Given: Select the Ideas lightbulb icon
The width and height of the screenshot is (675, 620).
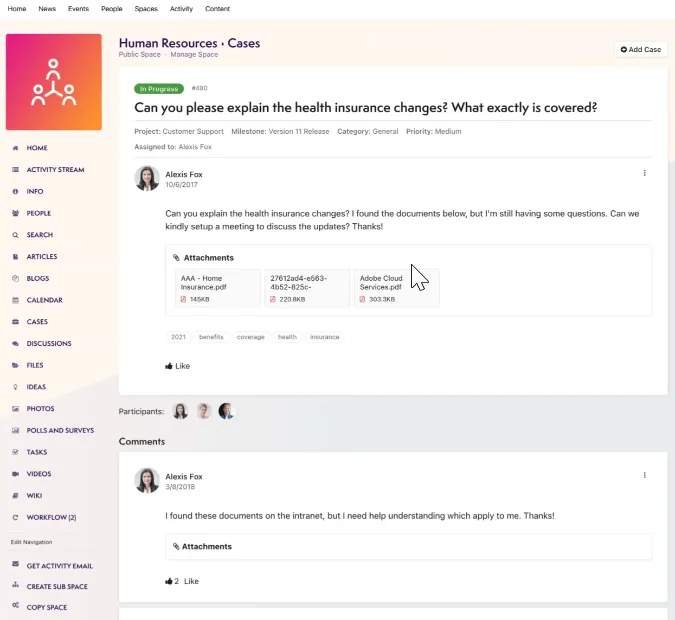Looking at the screenshot, I should tap(15, 387).
